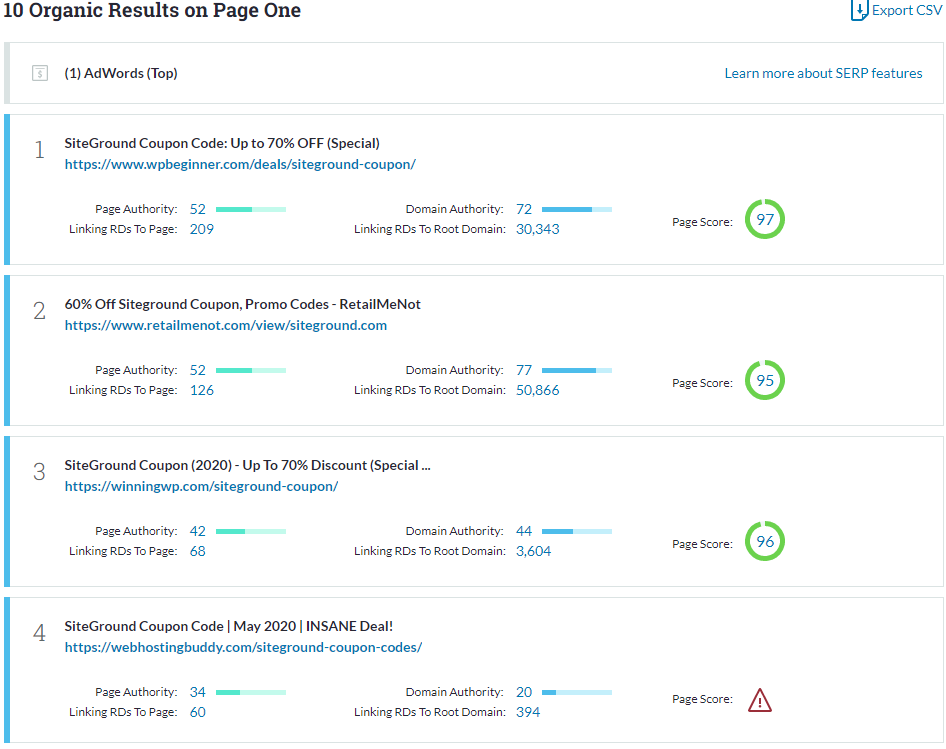This screenshot has height=749, width=946.
Task: Click the Domain Authority value 20
Action: click(524, 692)
